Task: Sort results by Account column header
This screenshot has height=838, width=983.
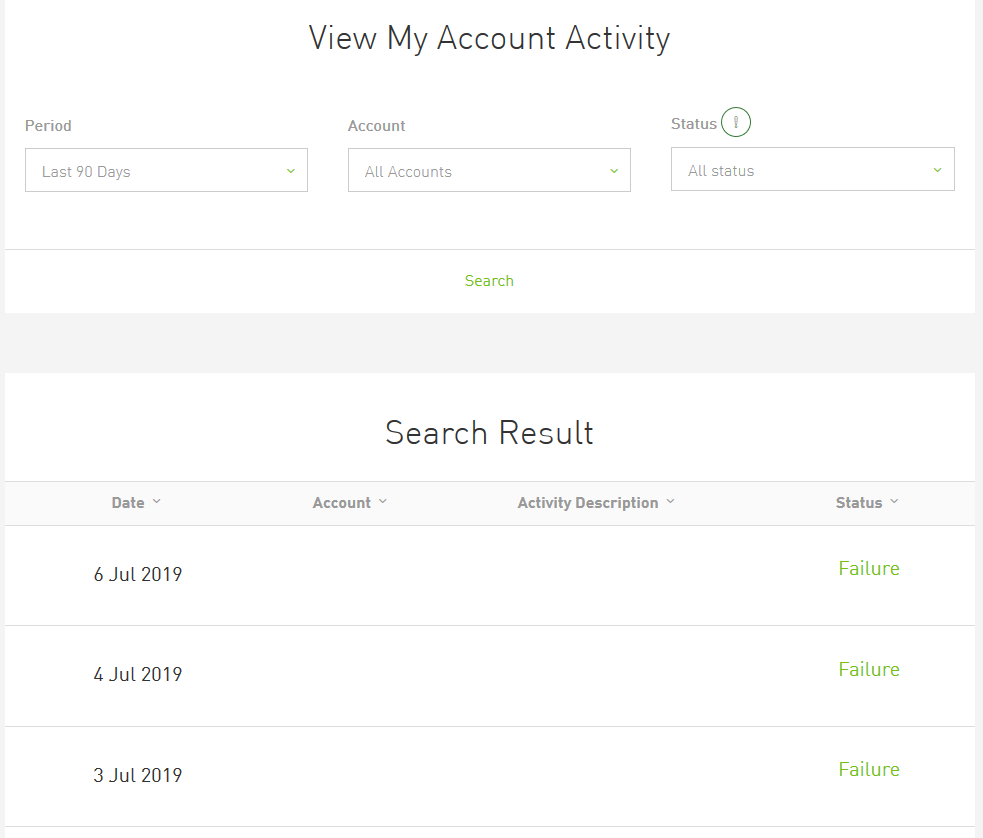Action: pos(342,503)
